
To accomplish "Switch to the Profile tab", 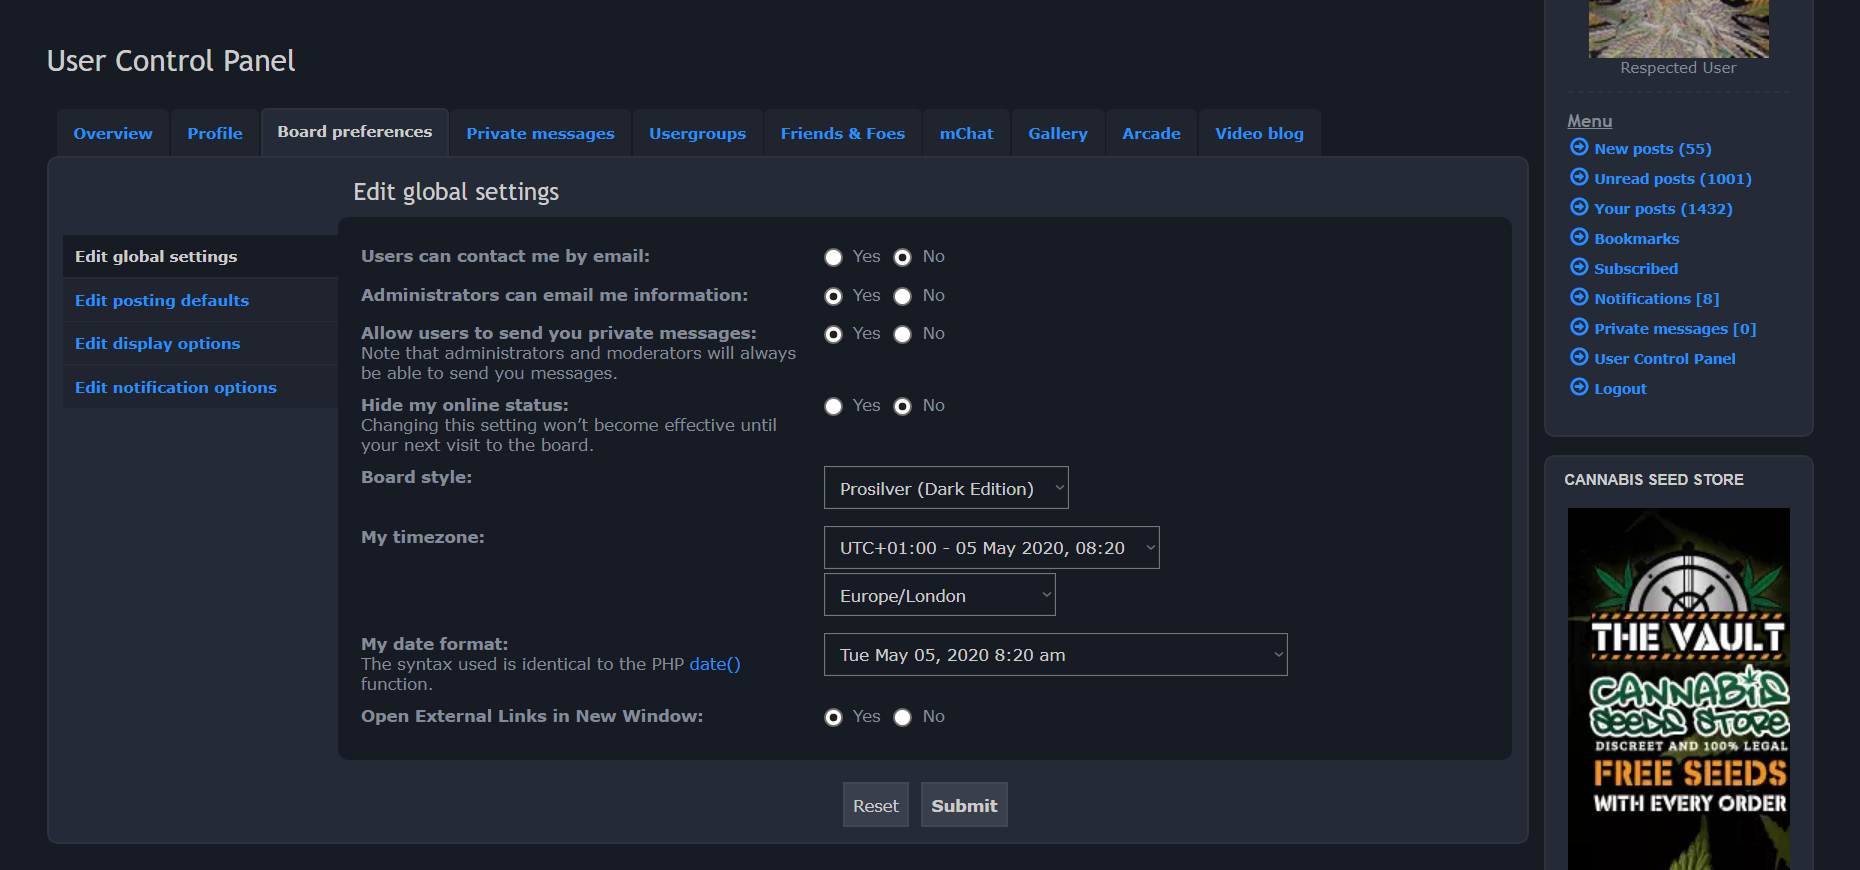I will 215,134.
